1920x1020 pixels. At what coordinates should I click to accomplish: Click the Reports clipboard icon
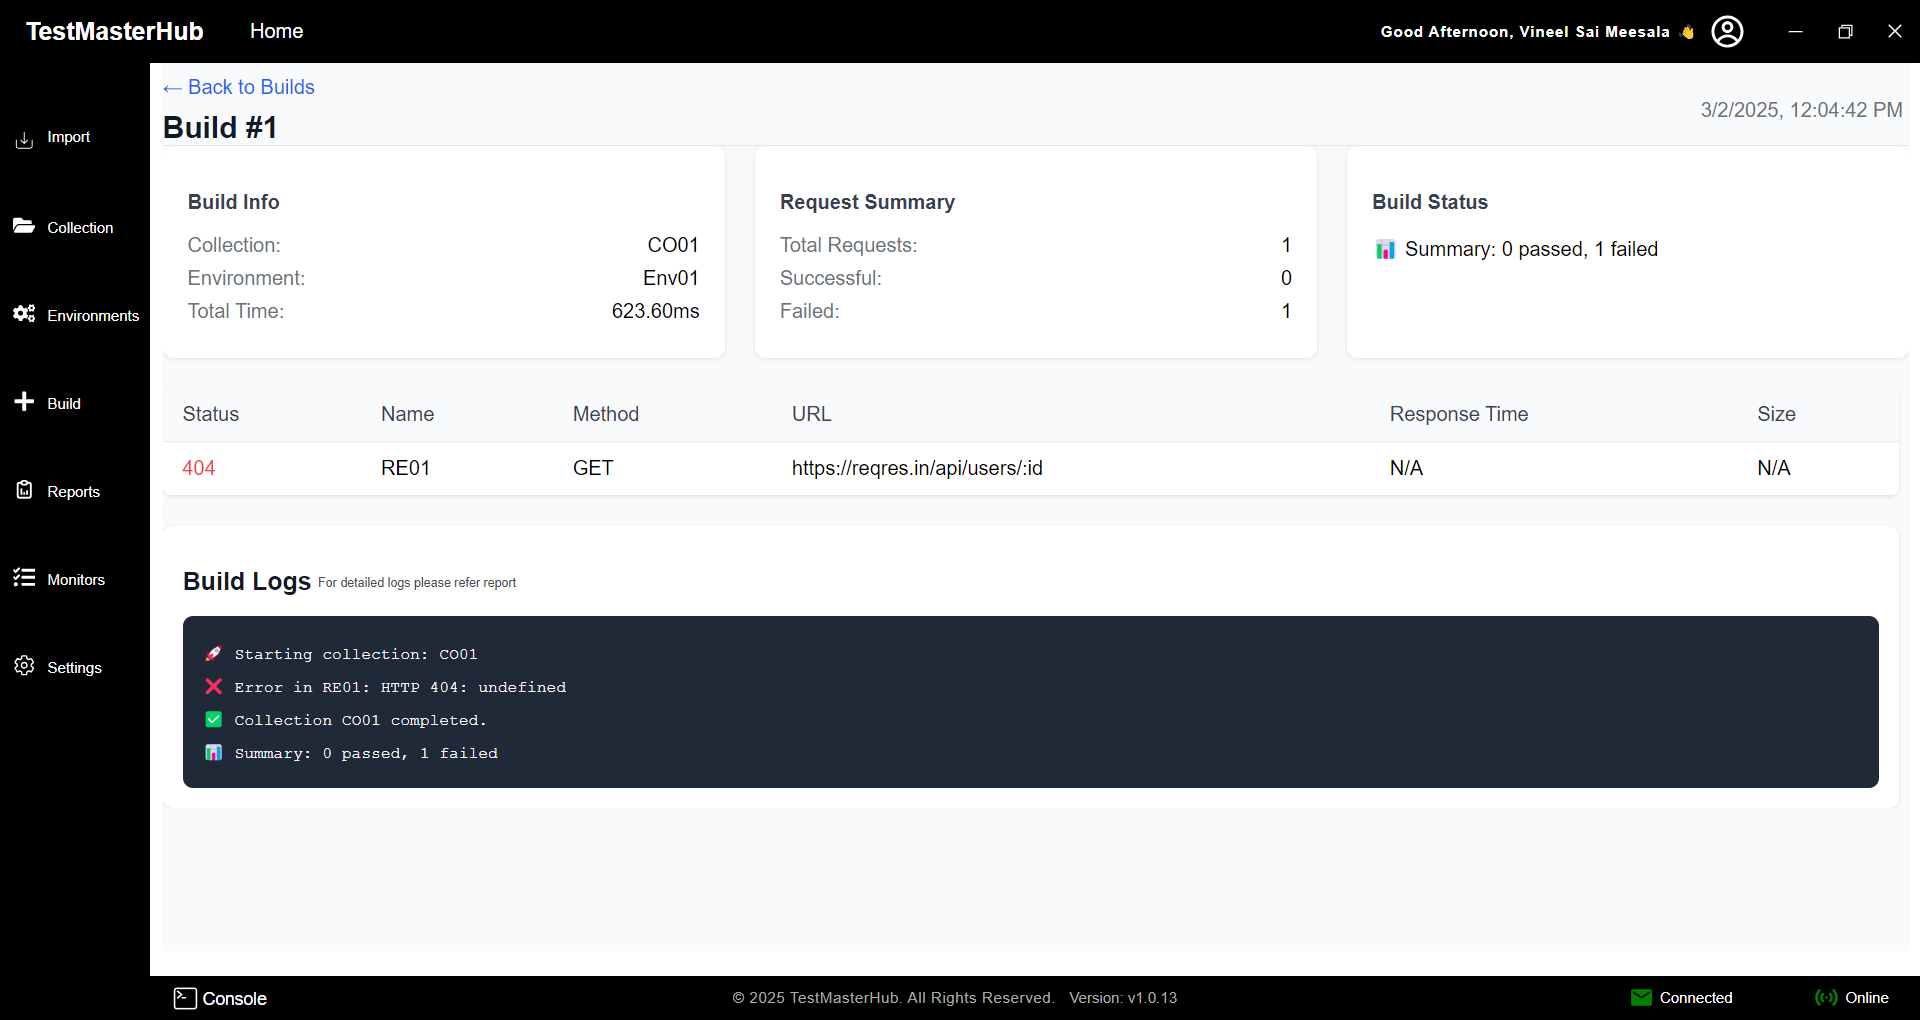[x=24, y=490]
